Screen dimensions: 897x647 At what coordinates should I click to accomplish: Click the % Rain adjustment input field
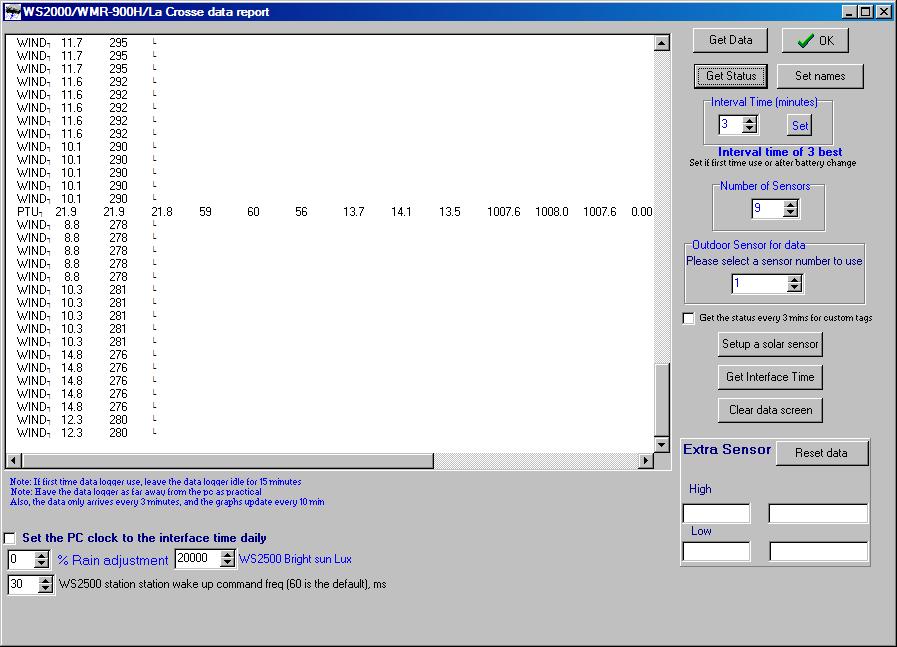[22, 559]
